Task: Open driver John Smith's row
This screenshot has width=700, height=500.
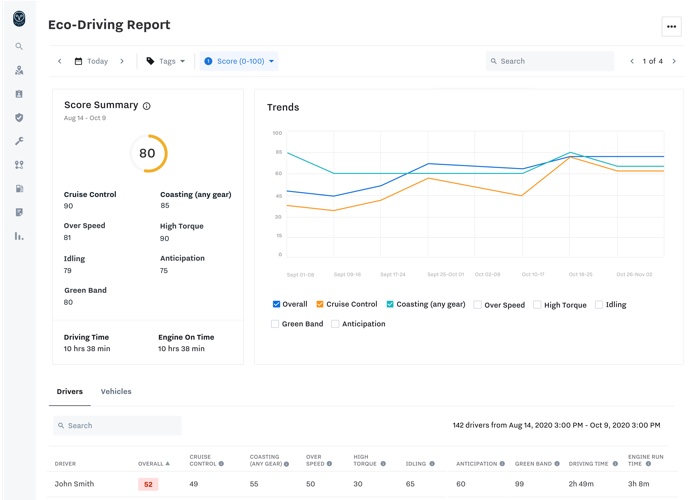Action: tap(362, 484)
